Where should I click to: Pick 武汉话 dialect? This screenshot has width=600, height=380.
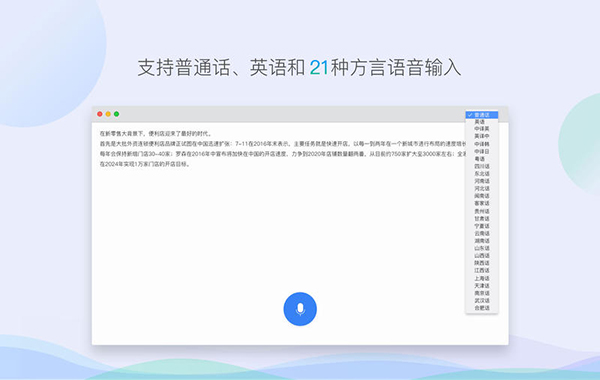point(482,300)
